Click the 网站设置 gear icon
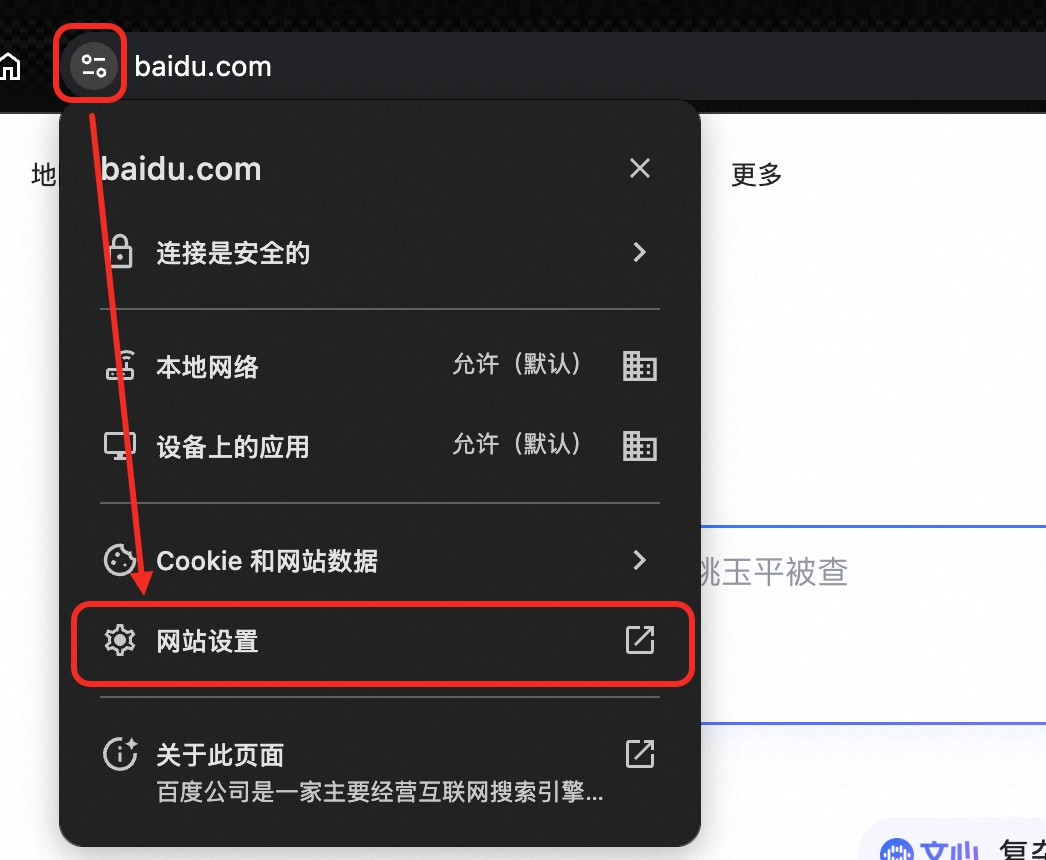1046x860 pixels. [x=120, y=640]
